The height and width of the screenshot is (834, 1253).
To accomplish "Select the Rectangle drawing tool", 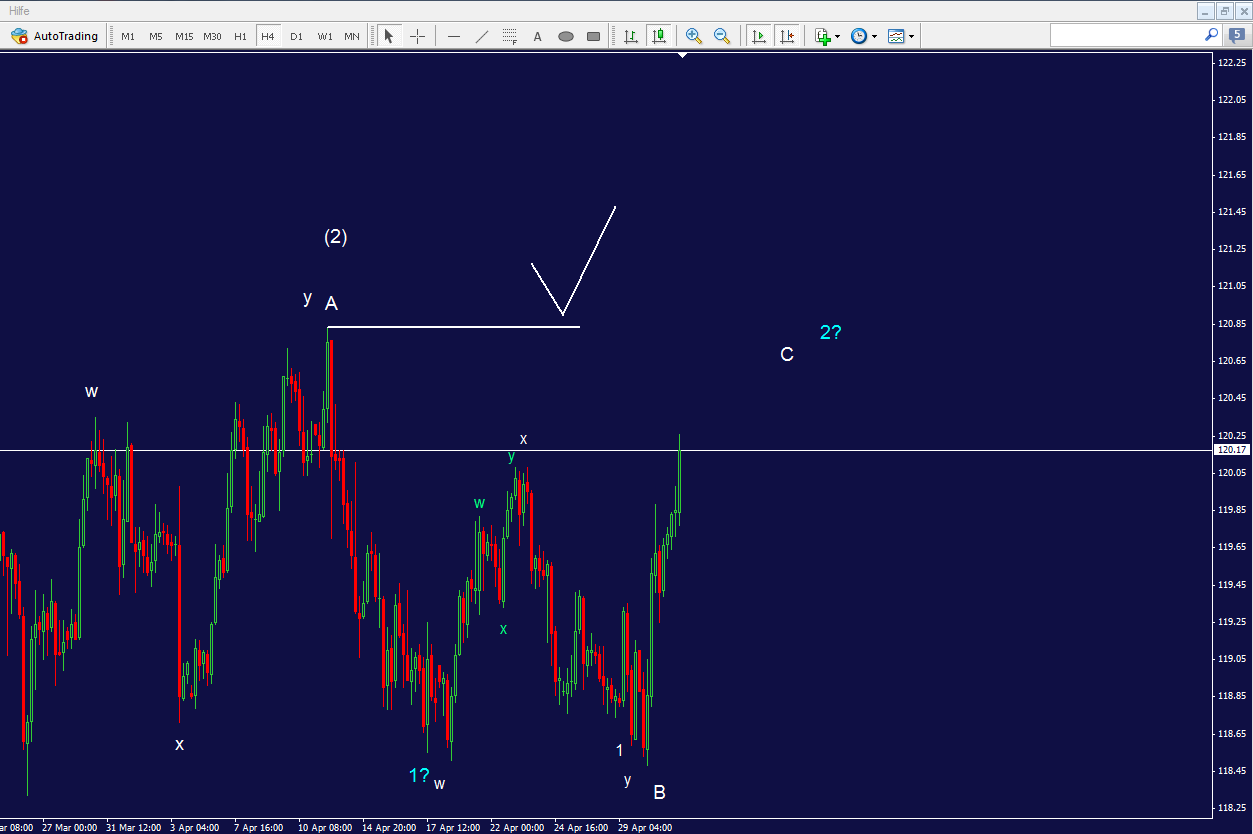I will point(593,36).
